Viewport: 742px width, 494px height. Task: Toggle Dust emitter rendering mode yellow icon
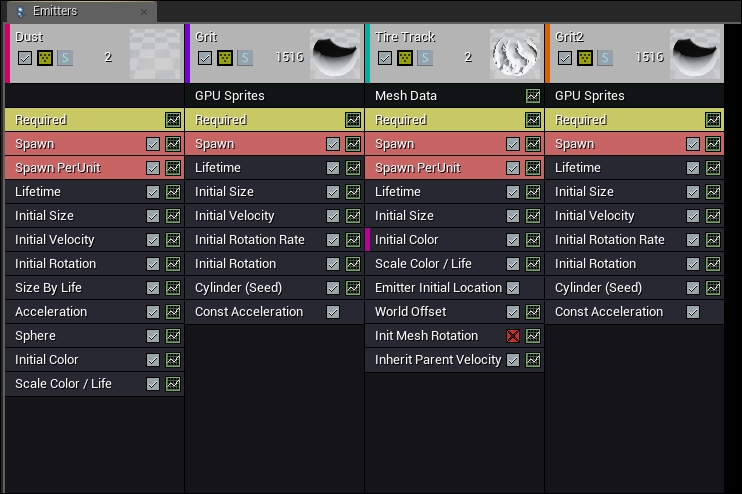tap(45, 58)
